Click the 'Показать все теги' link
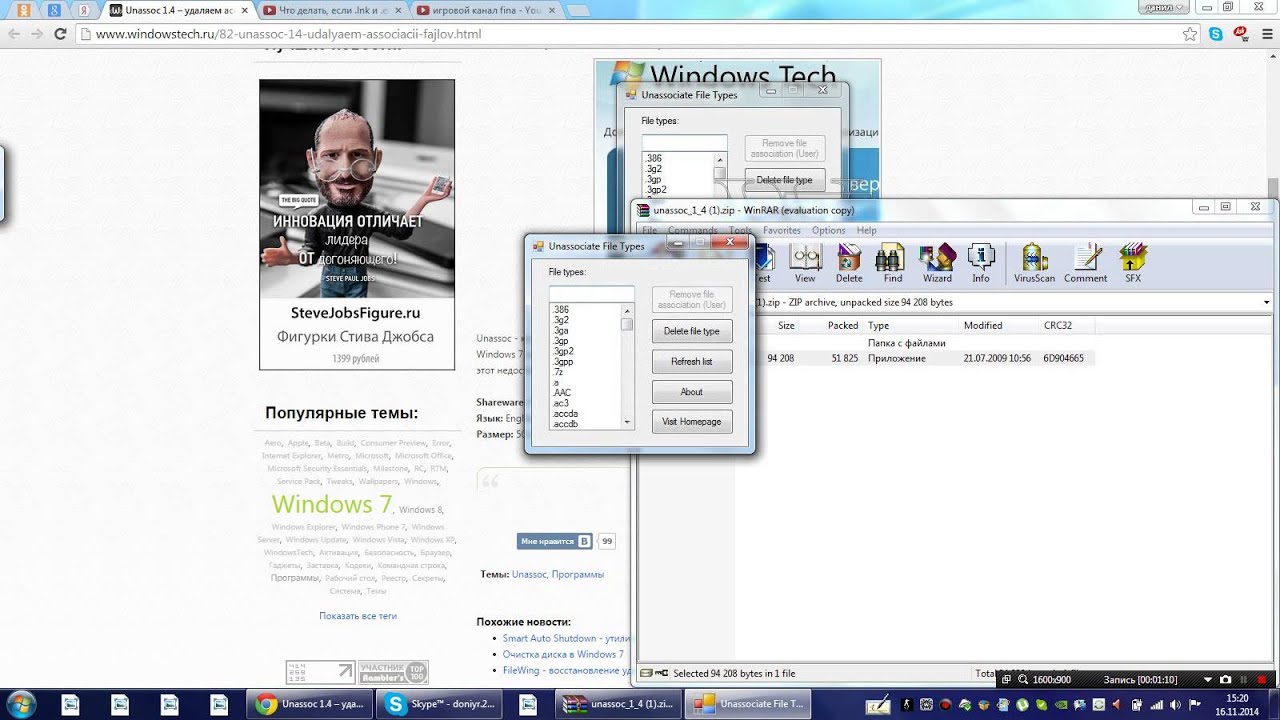The image size is (1280, 720). 358,616
